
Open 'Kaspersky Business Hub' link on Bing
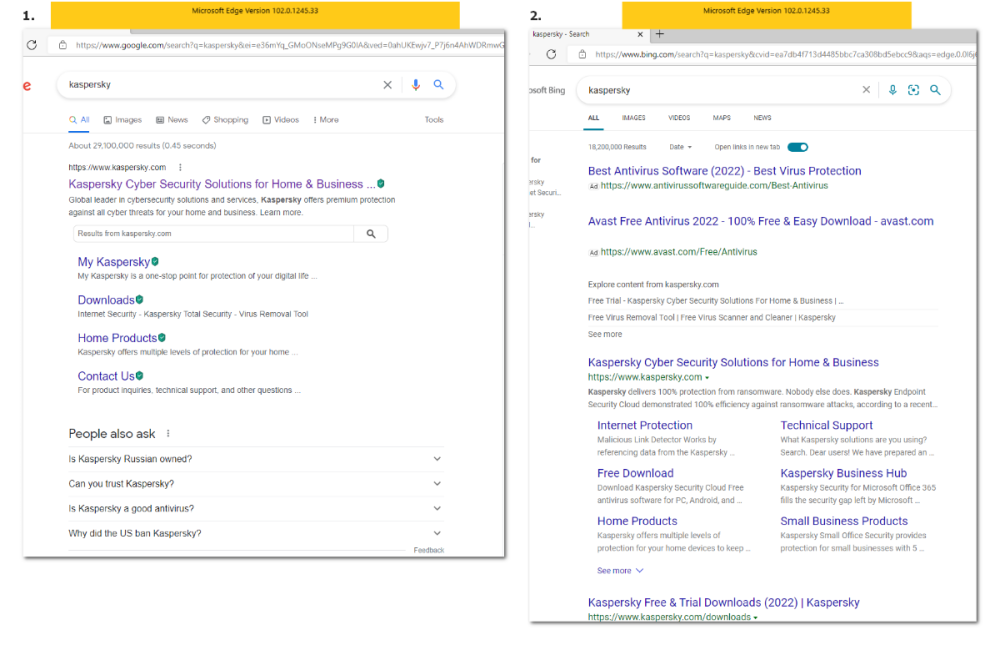pos(843,473)
